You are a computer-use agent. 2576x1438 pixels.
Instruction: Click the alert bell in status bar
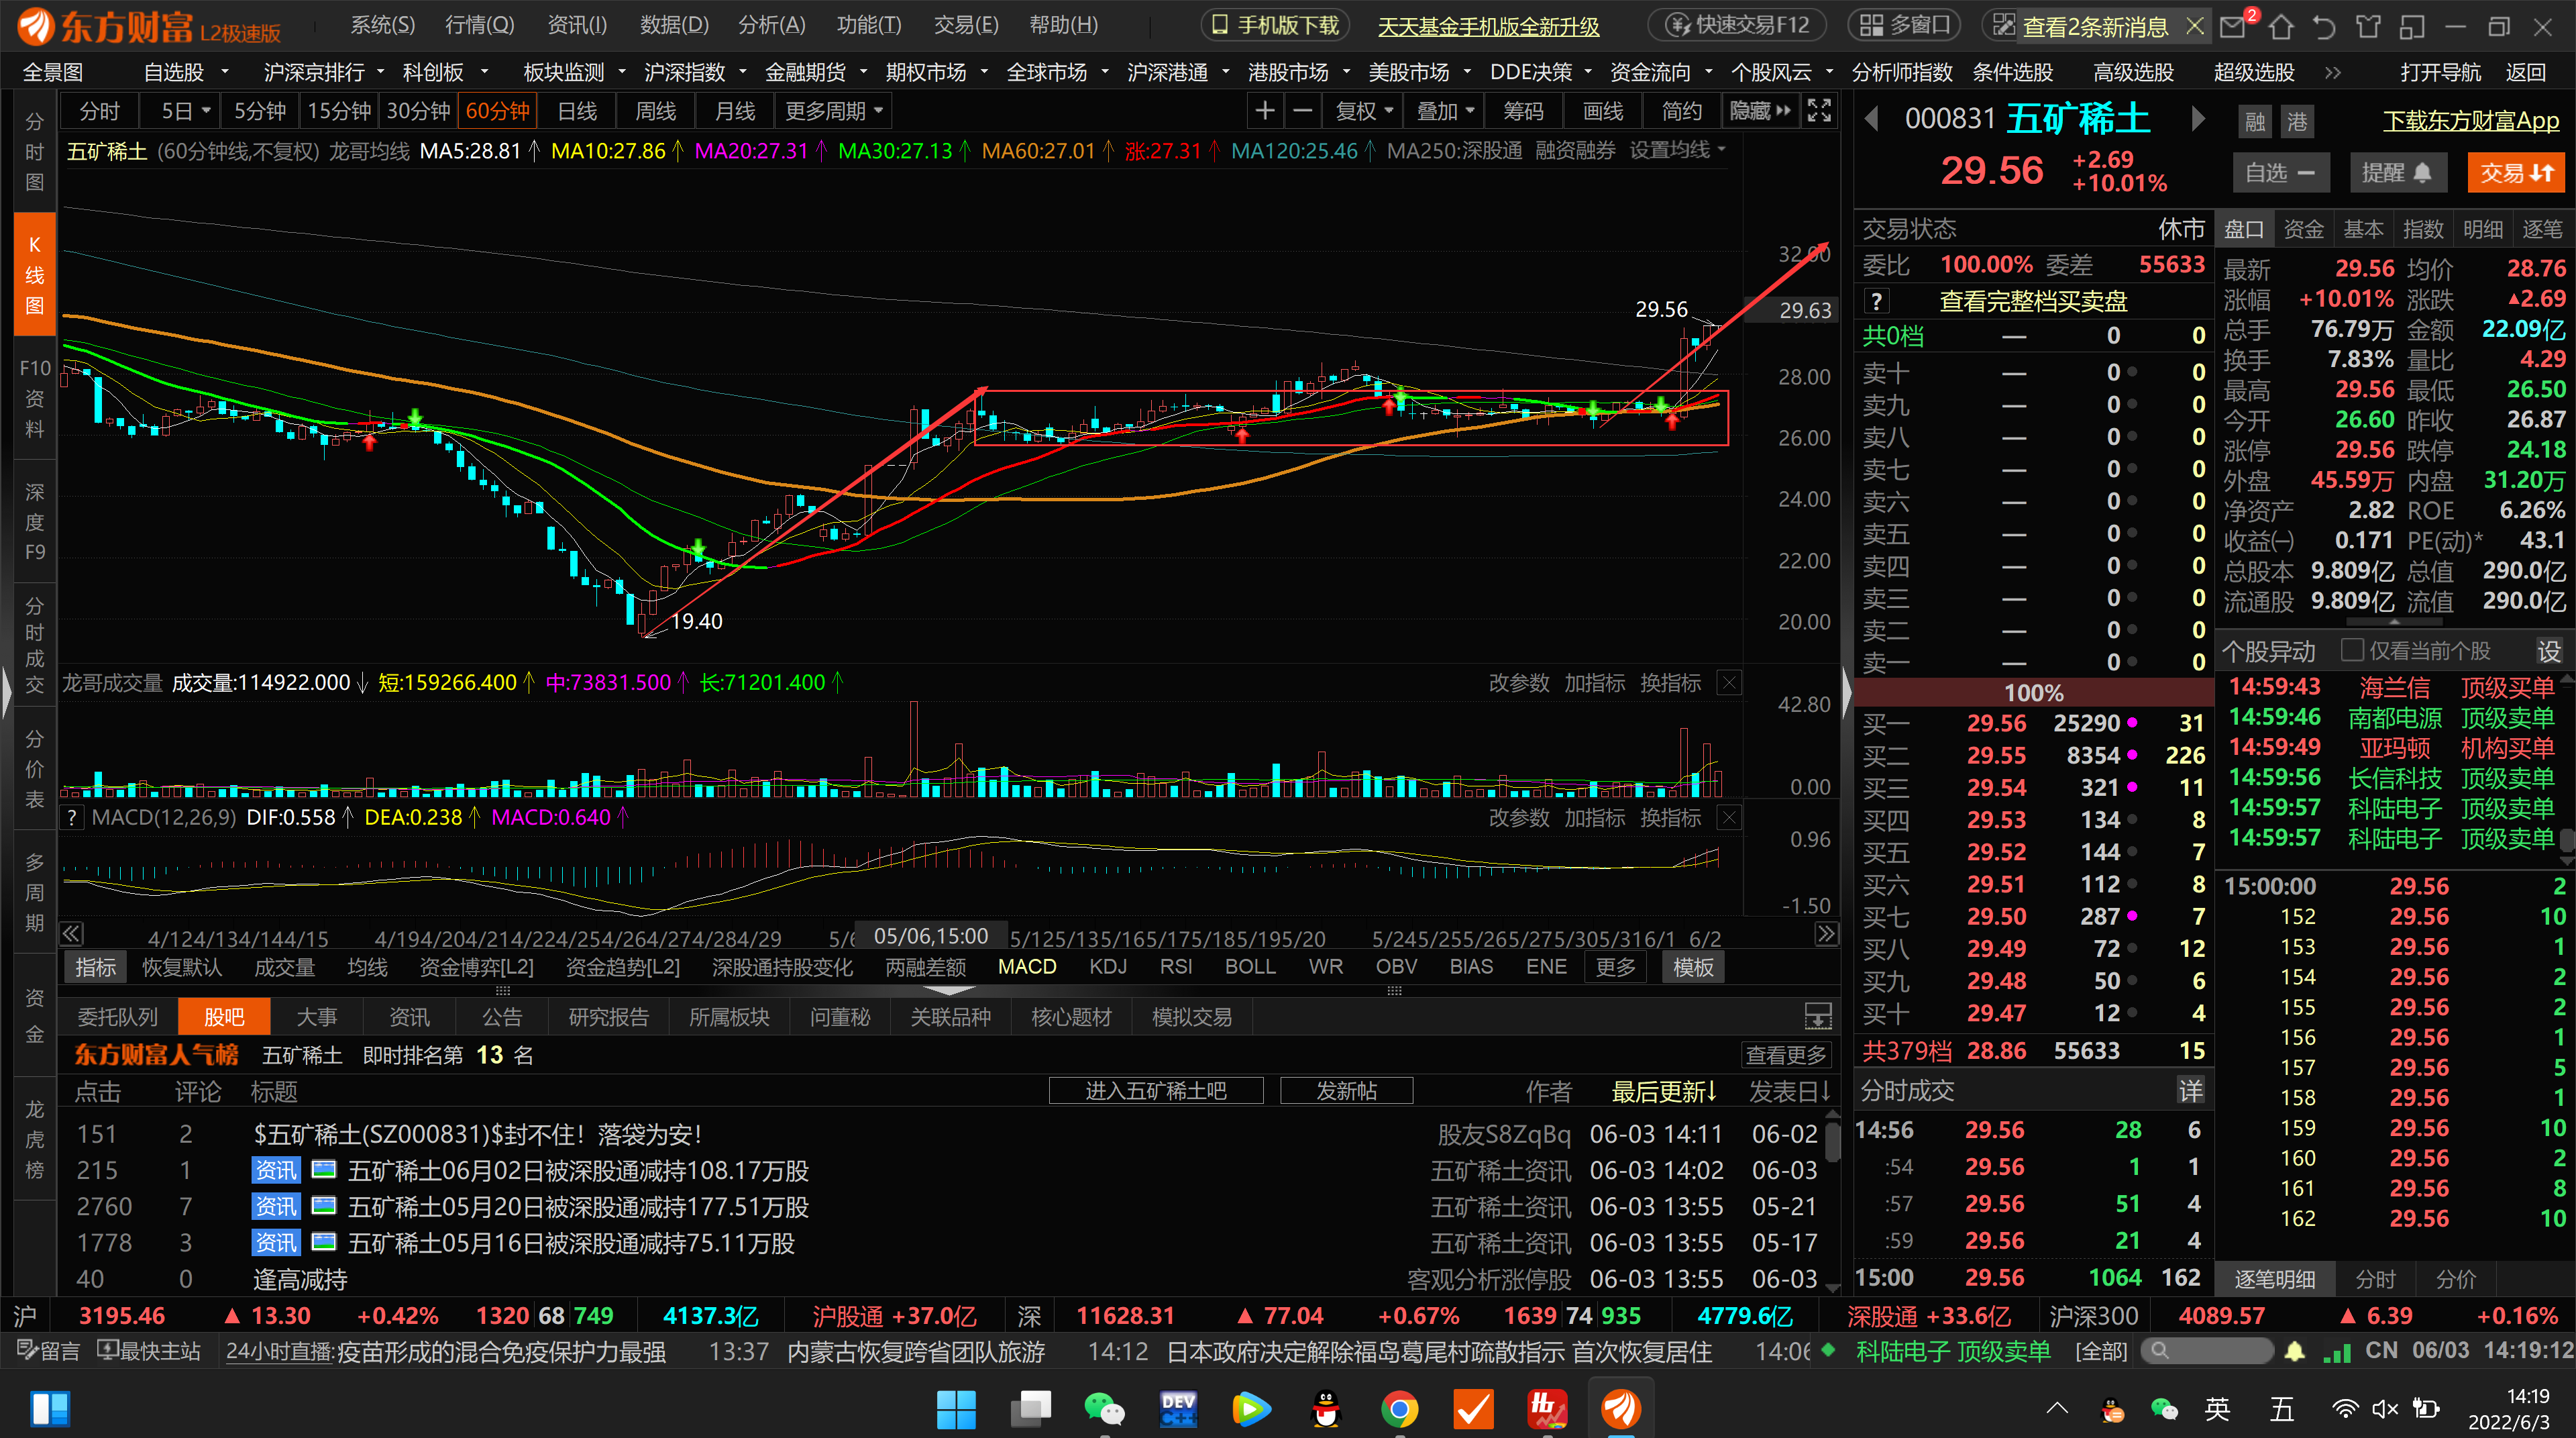(2296, 1352)
